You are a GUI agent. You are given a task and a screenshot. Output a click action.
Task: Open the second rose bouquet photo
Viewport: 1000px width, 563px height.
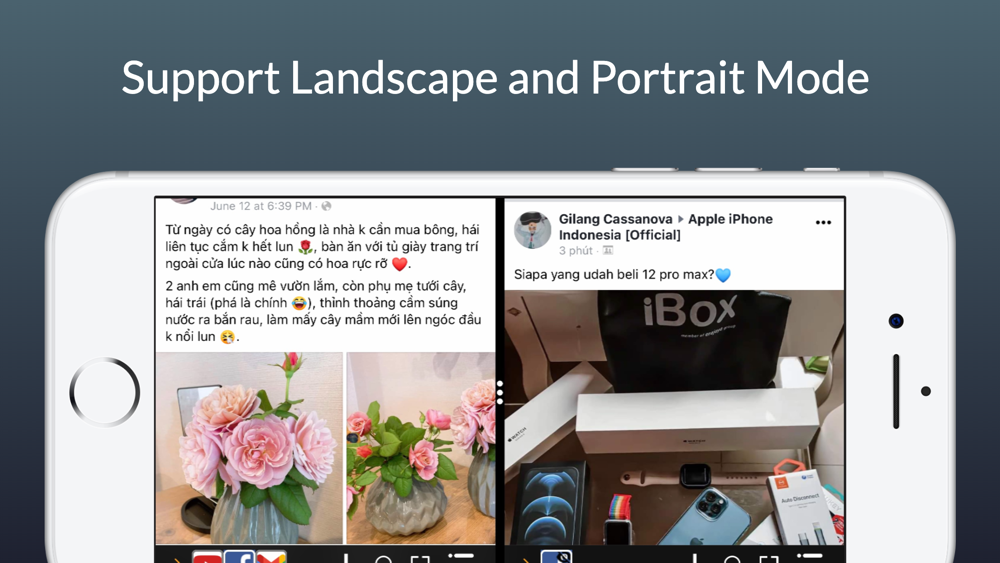coord(421,448)
